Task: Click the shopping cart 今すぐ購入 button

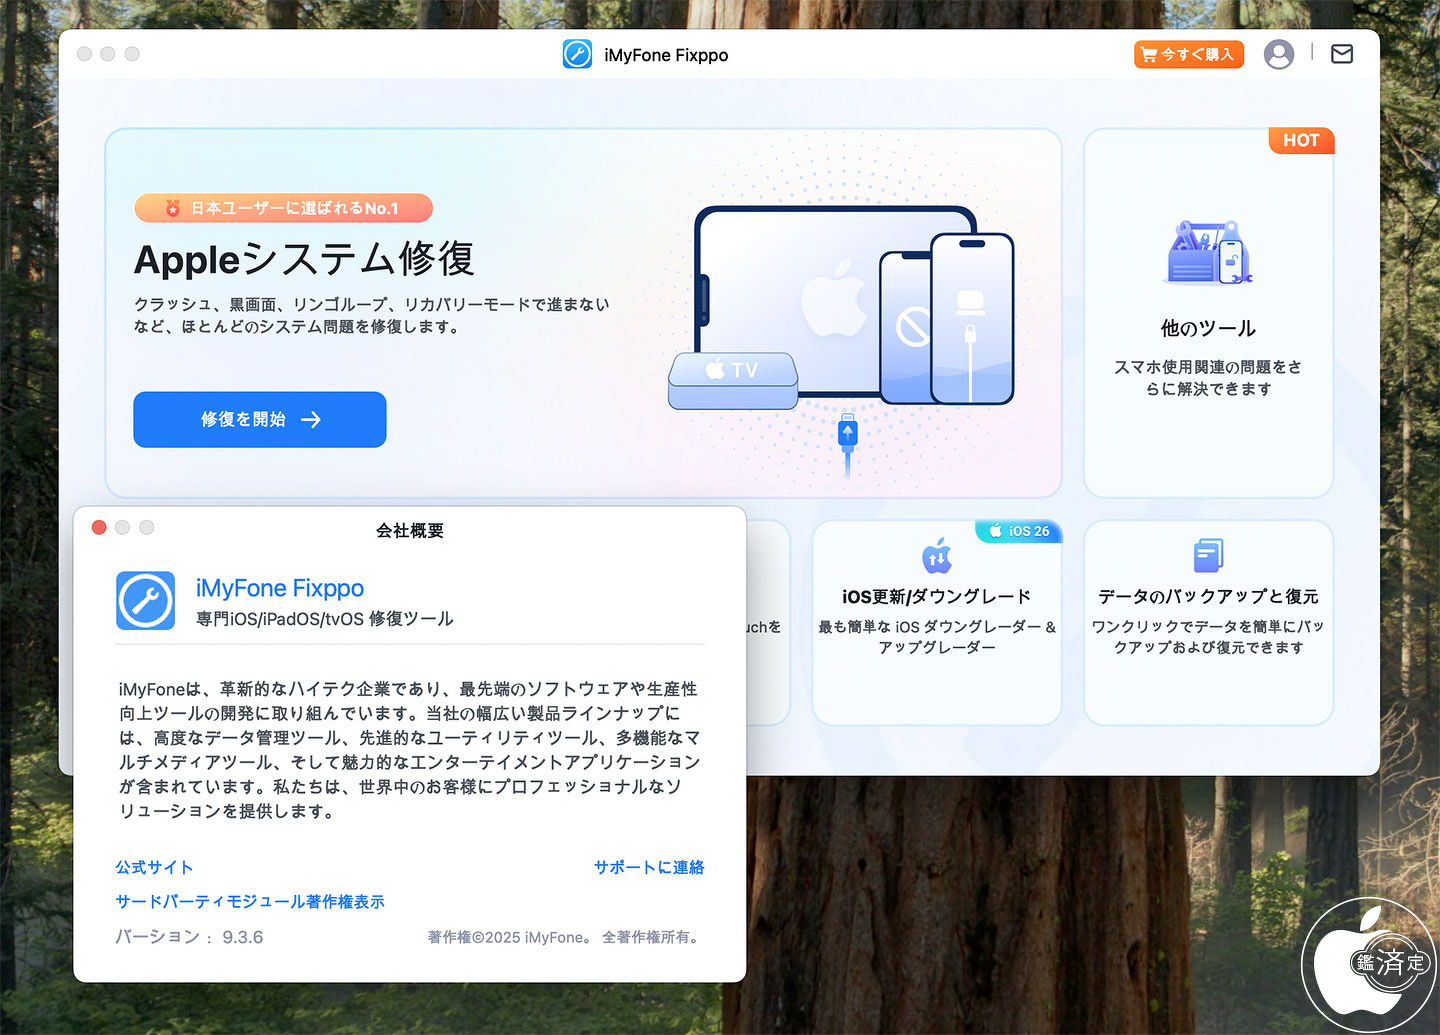Action: coord(1188,54)
